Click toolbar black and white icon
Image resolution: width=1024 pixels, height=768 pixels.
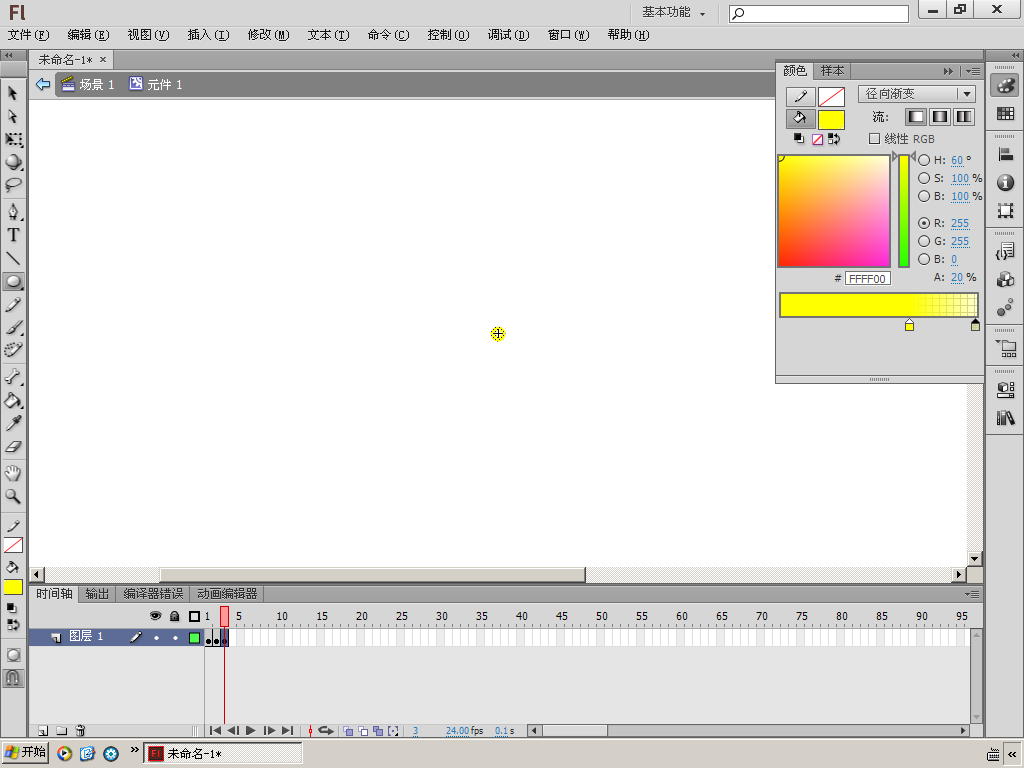coord(12,609)
